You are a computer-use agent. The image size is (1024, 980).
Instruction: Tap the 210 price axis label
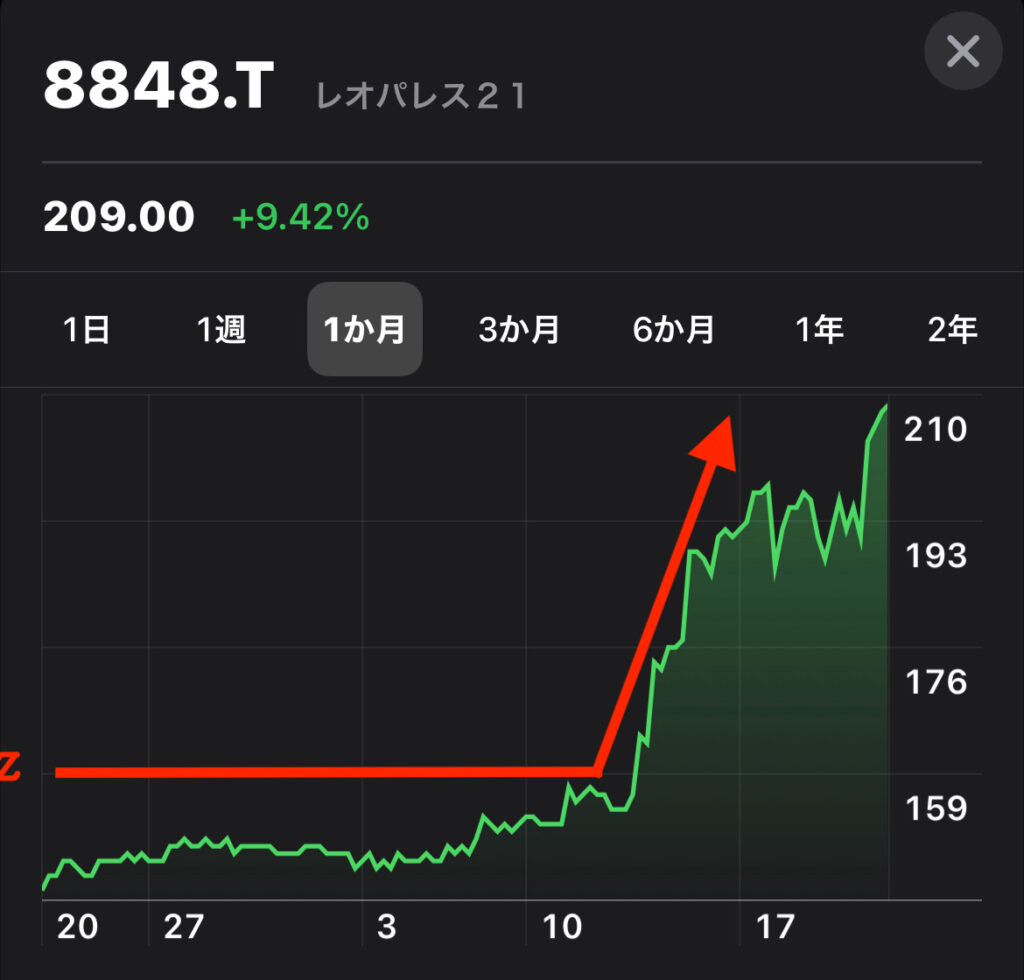coord(935,429)
